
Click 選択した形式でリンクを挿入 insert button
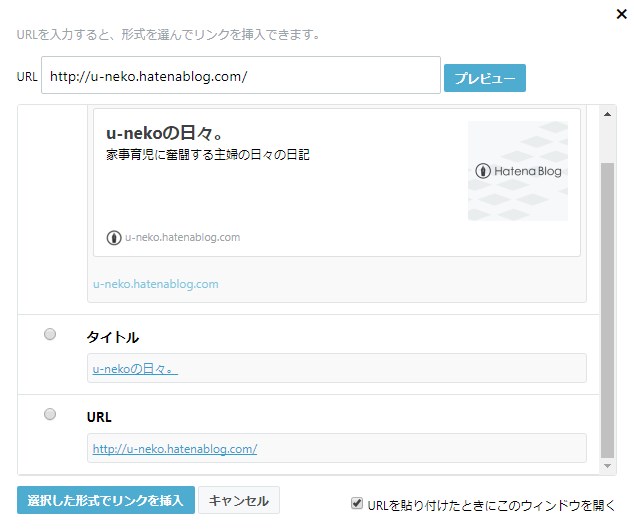(106, 500)
